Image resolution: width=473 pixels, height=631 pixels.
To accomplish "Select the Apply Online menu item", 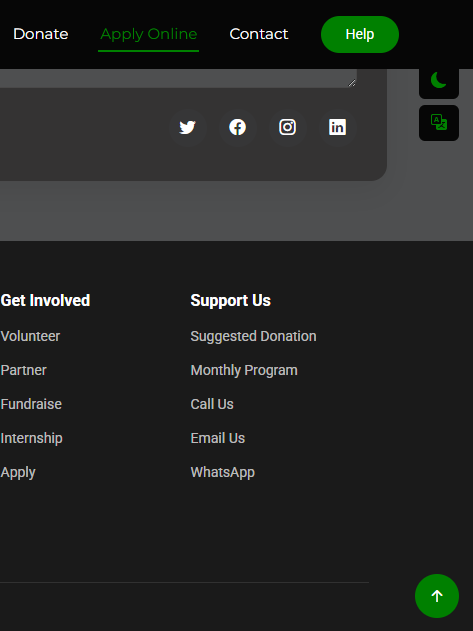I will coord(149,35).
